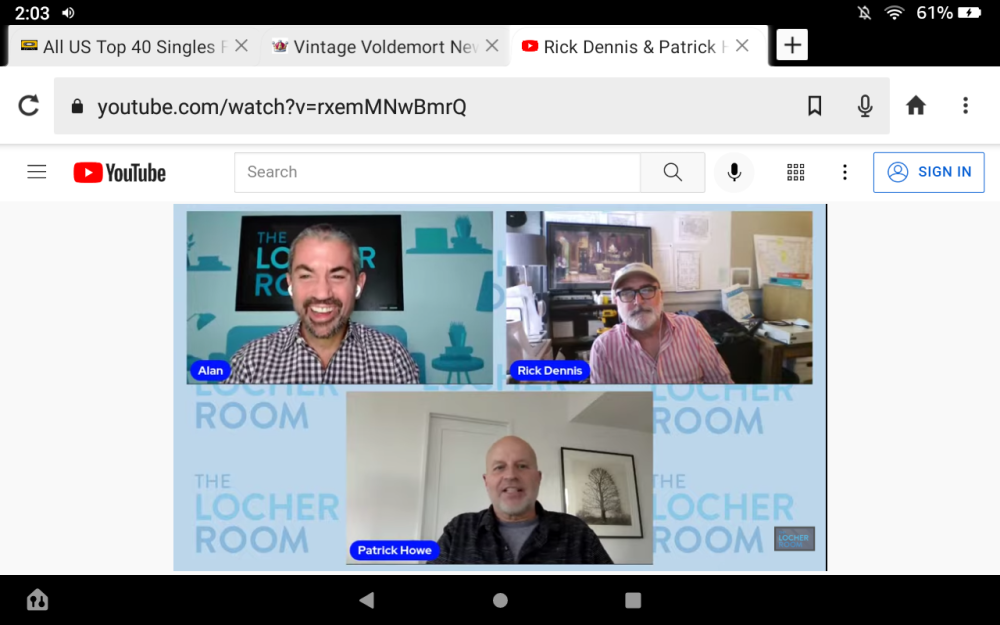Go to browser home page
This screenshot has width=1000, height=625.
tap(916, 106)
